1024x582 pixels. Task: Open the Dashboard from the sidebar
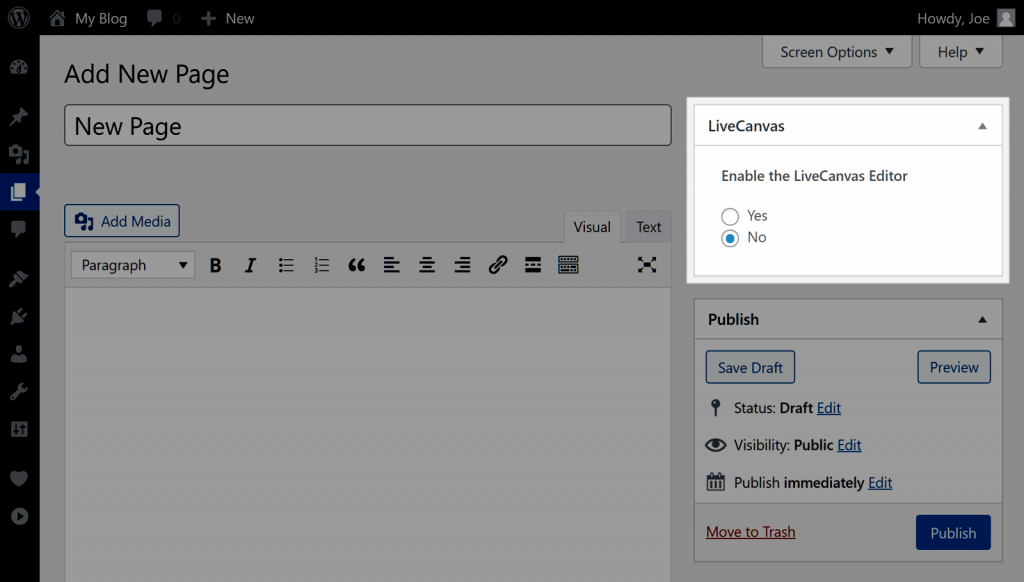click(18, 65)
